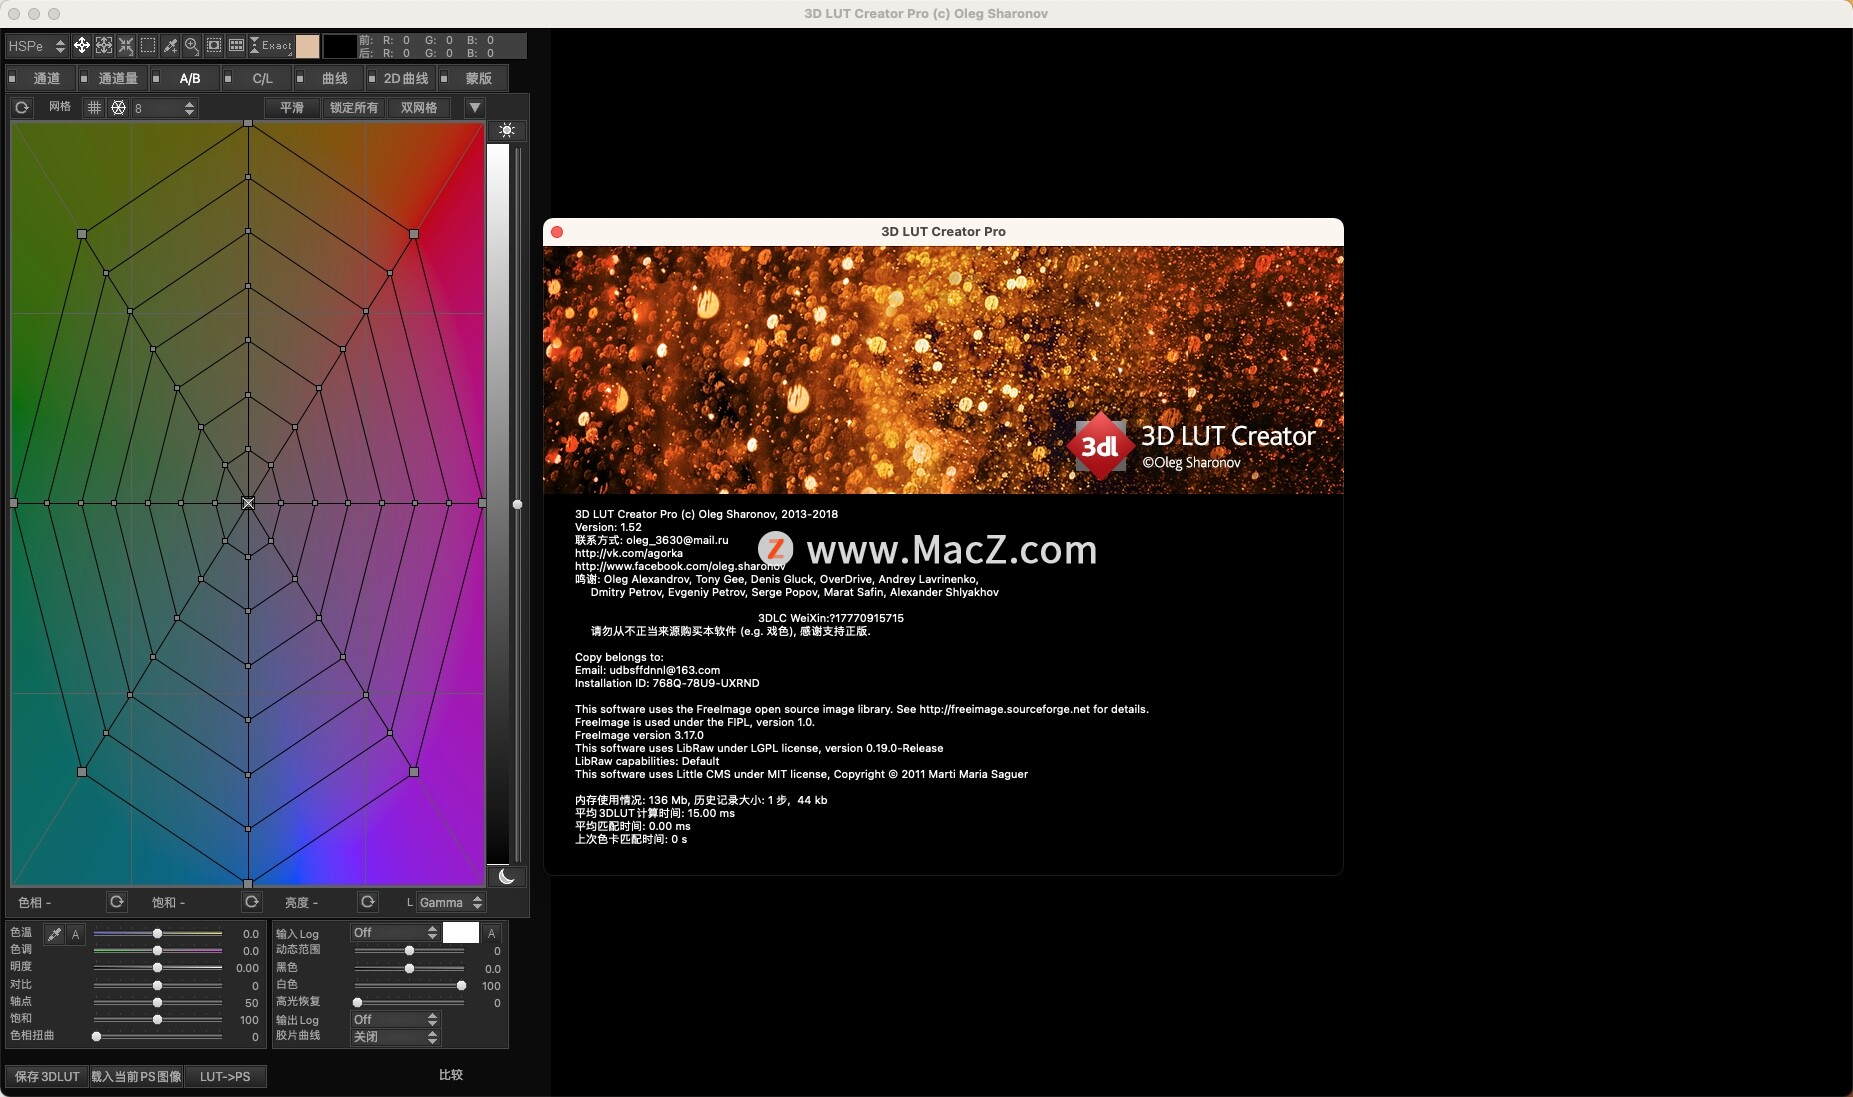
Task: Click the white swatch next to input Log
Action: [461, 933]
